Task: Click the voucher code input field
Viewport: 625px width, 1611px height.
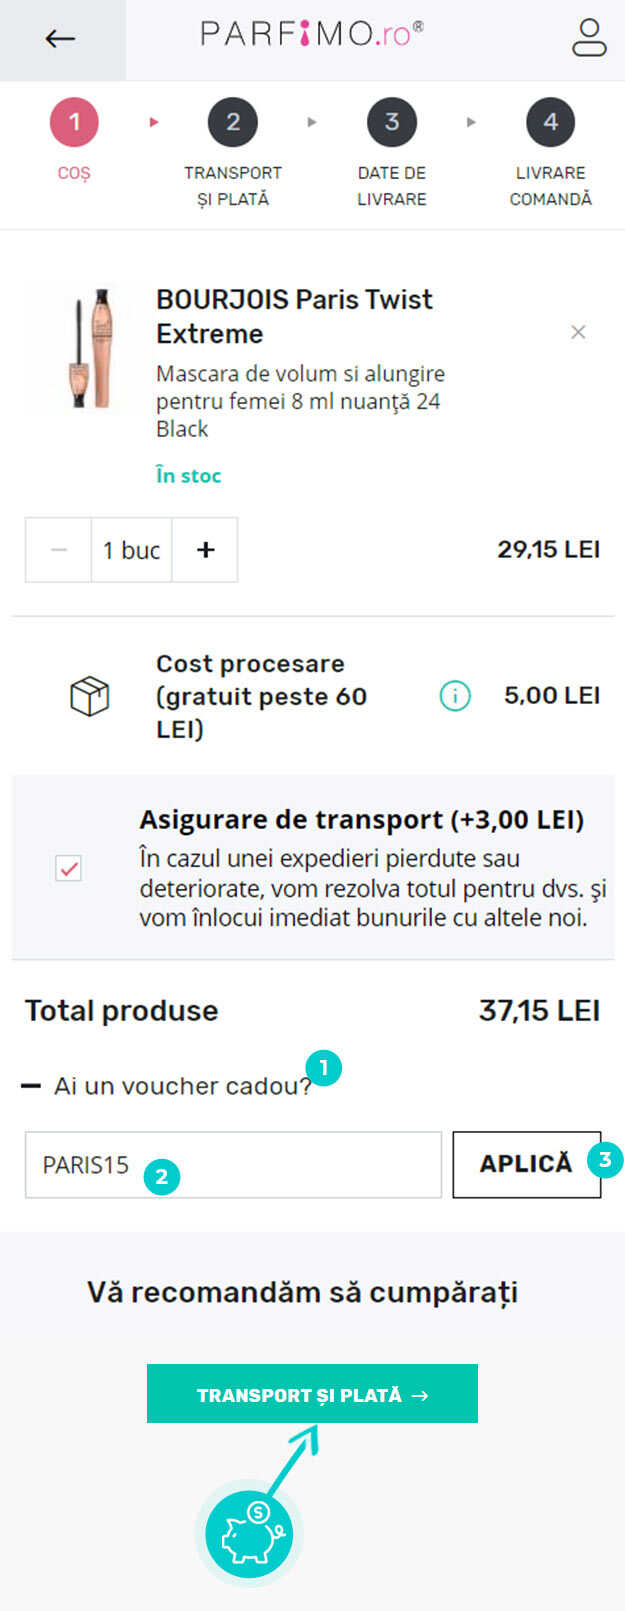Action: tap(233, 1165)
